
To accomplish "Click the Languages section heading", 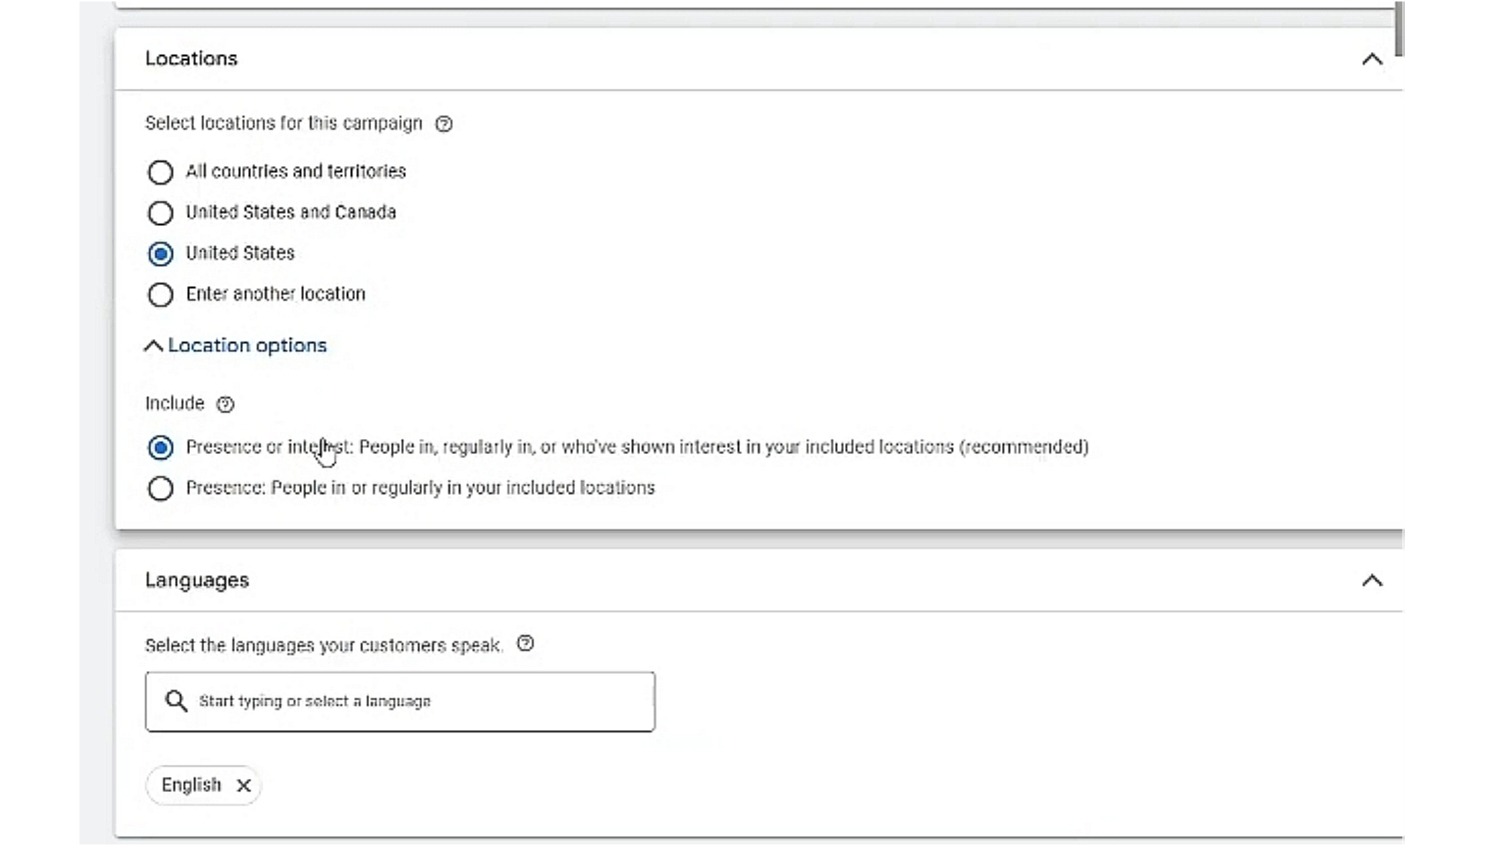I will point(197,581).
